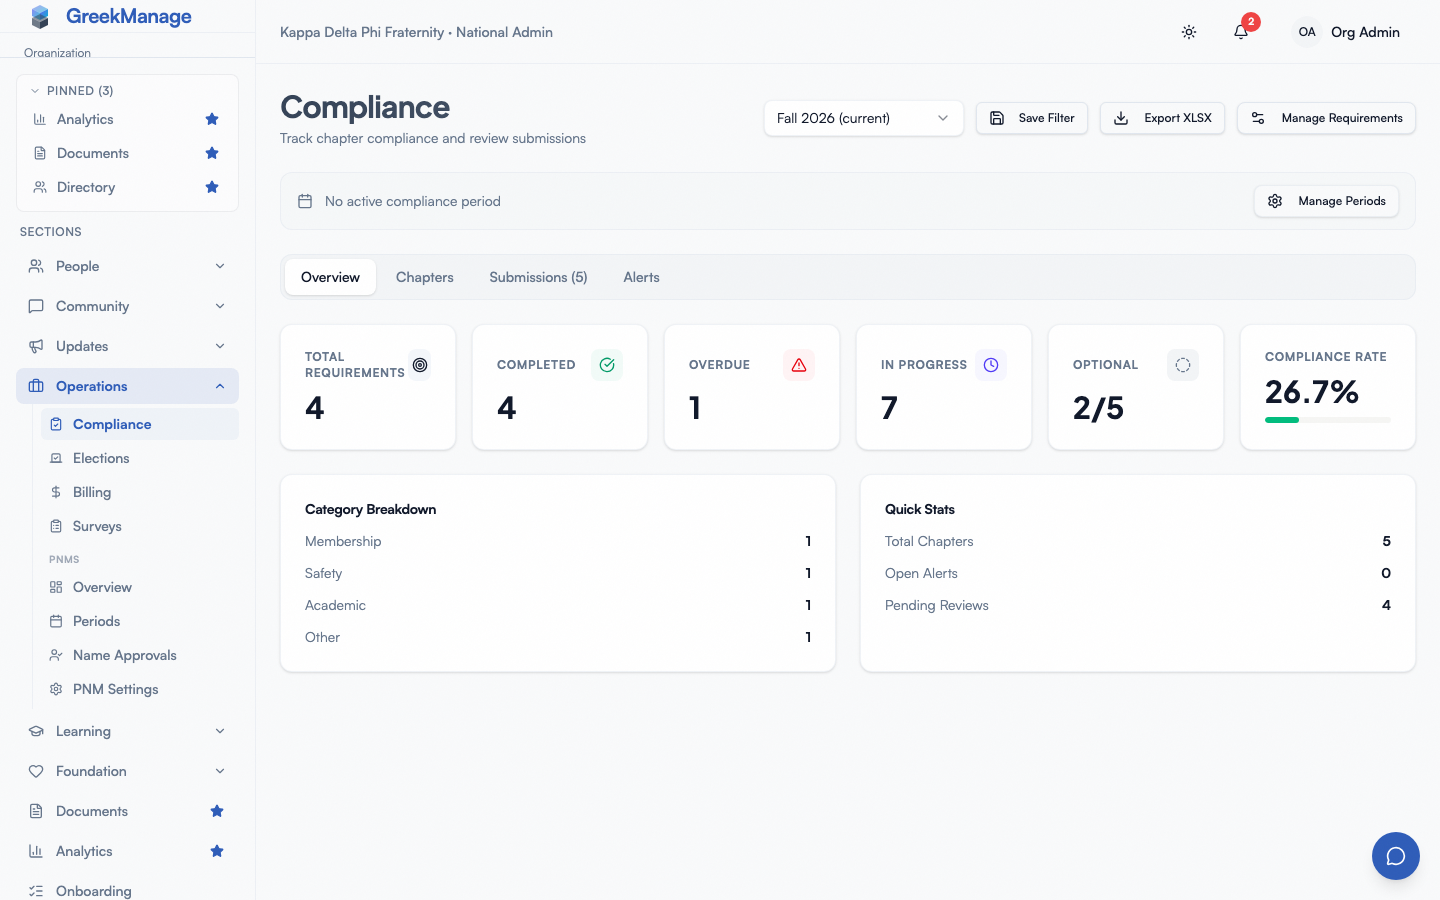Unpin Documents star in Pinned list
This screenshot has height=900, width=1440.
212,153
